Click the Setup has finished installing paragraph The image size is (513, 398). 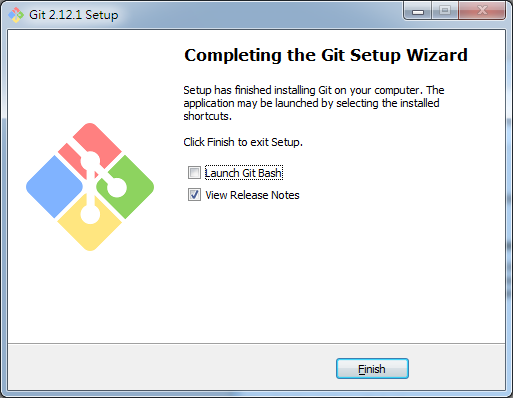pyautogui.click(x=314, y=103)
